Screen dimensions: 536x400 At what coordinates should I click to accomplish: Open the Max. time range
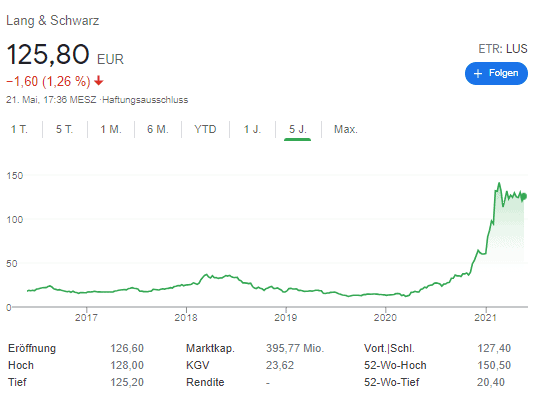pyautogui.click(x=346, y=129)
